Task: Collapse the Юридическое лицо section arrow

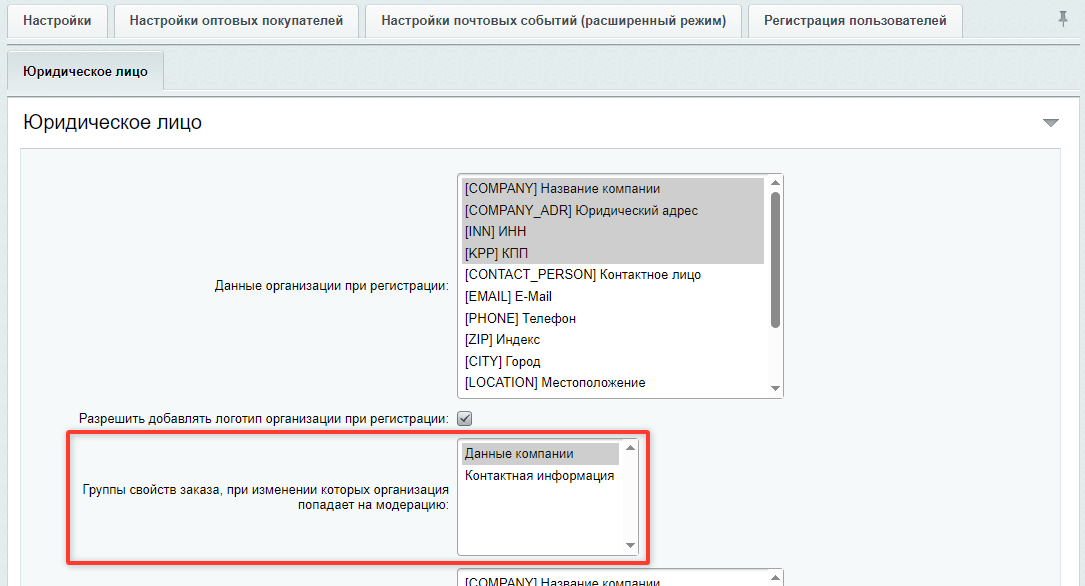Action: 1050,123
